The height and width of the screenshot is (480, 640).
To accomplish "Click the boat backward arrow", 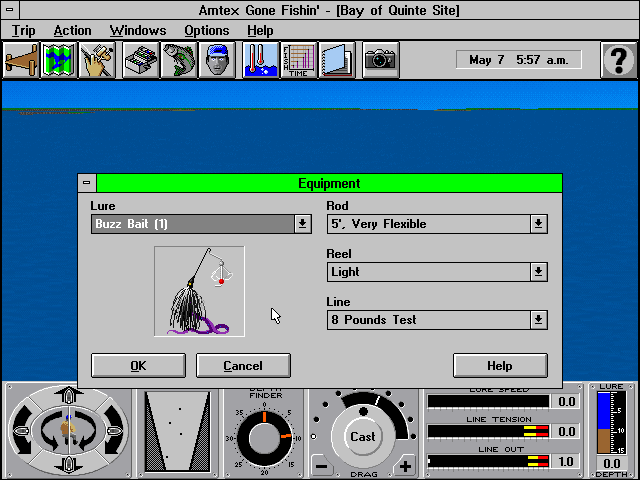I will tap(69, 464).
